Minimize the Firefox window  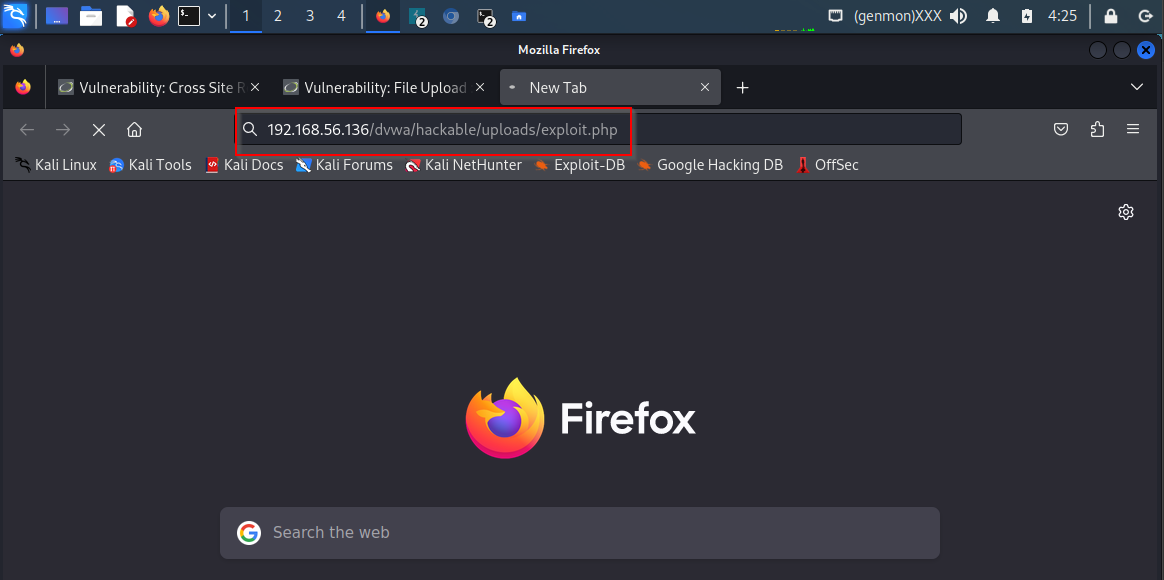click(1098, 50)
